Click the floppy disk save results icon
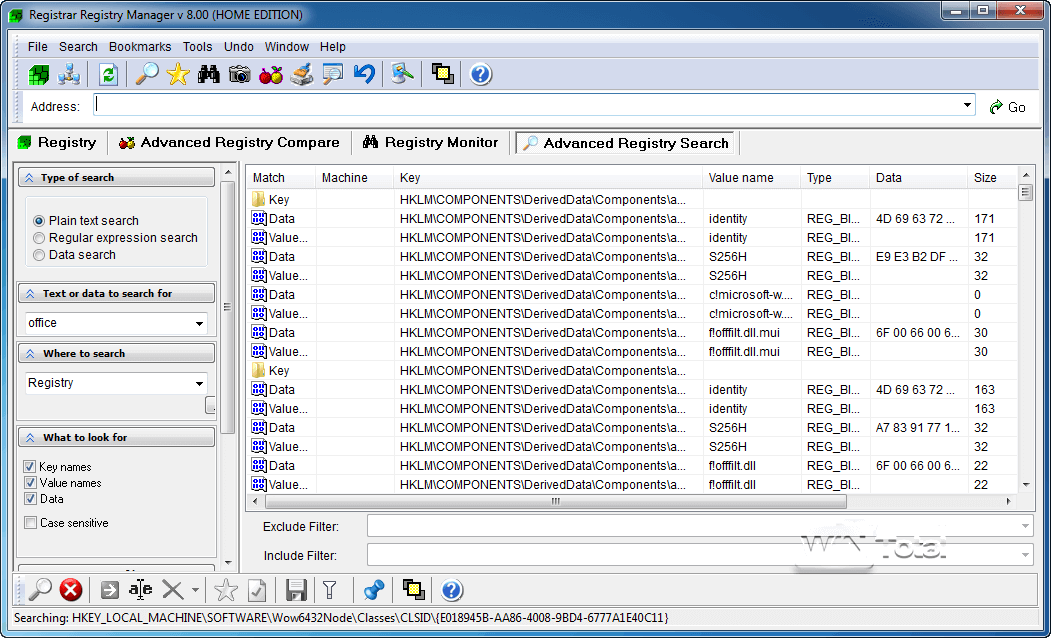 point(296,590)
